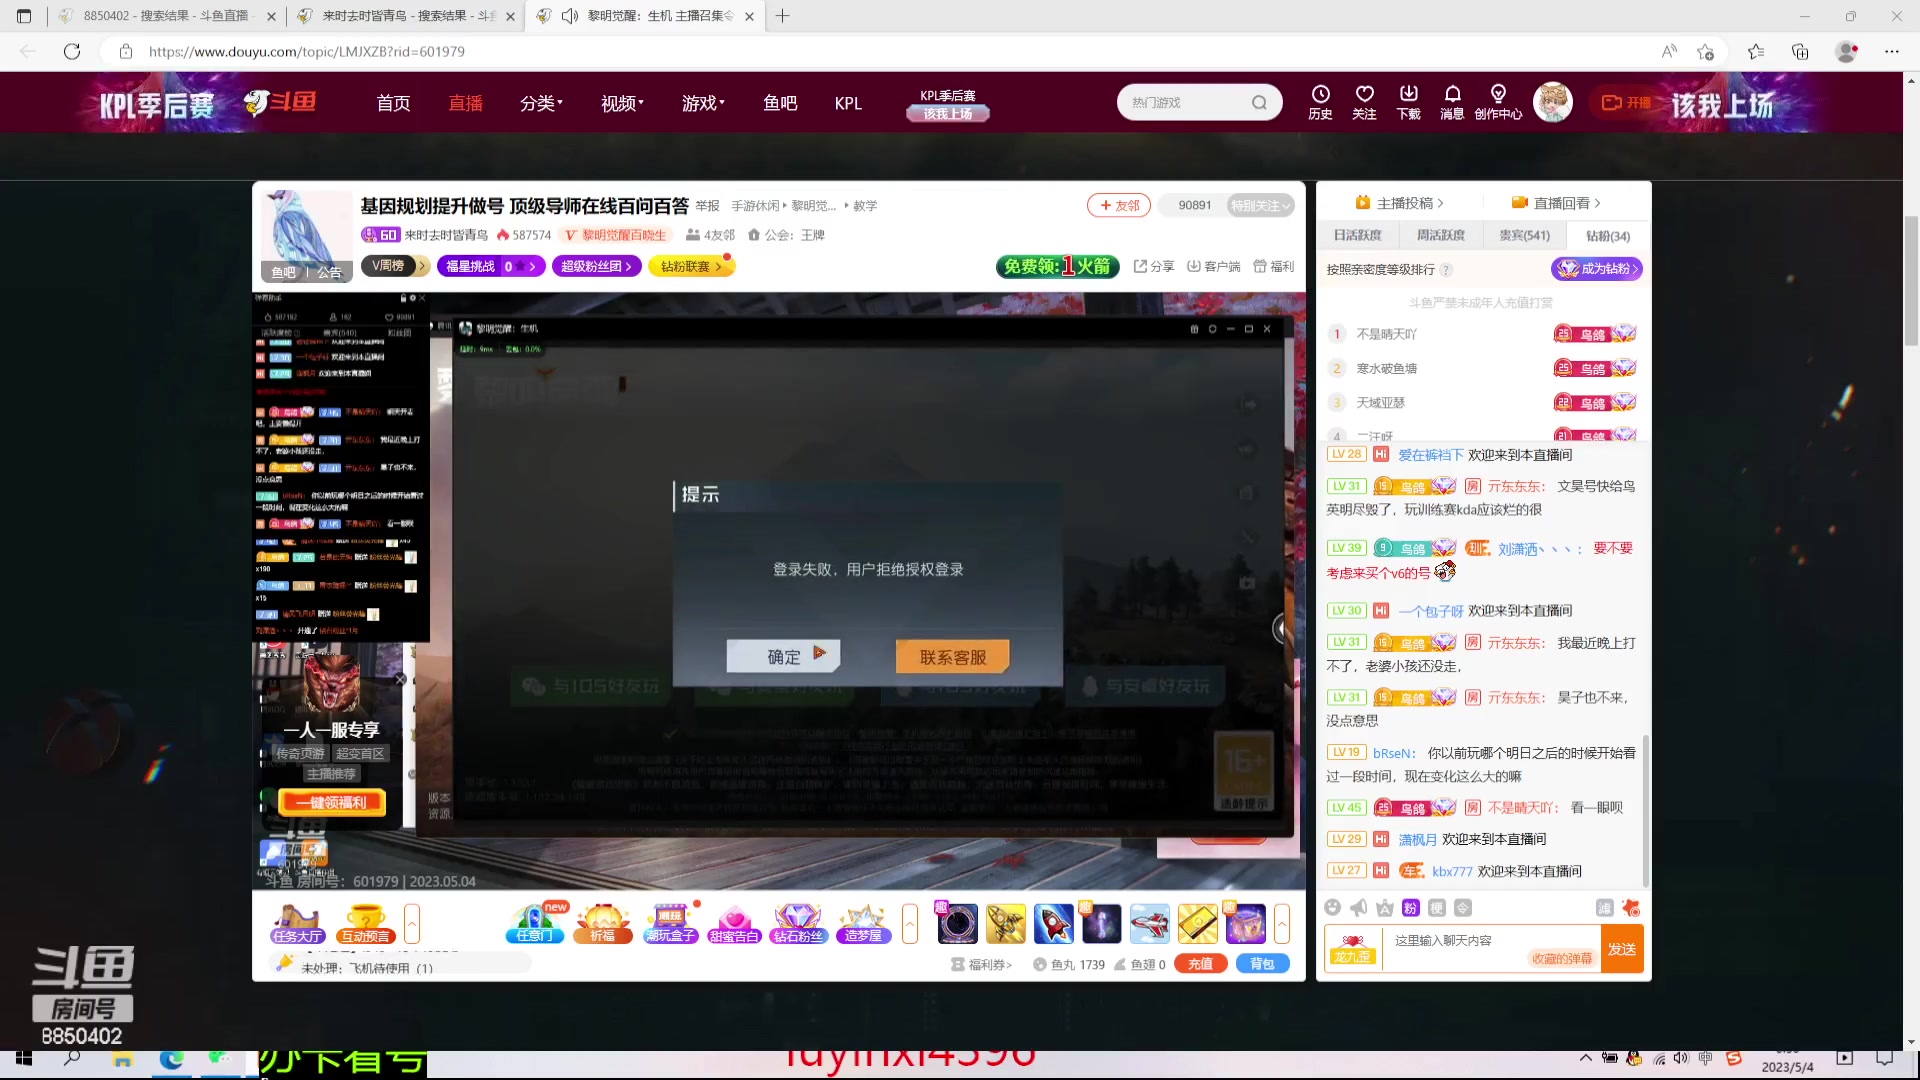Open the 潮玩盒子 icon
Screen dimensions: 1920x1080
[x=670, y=923]
